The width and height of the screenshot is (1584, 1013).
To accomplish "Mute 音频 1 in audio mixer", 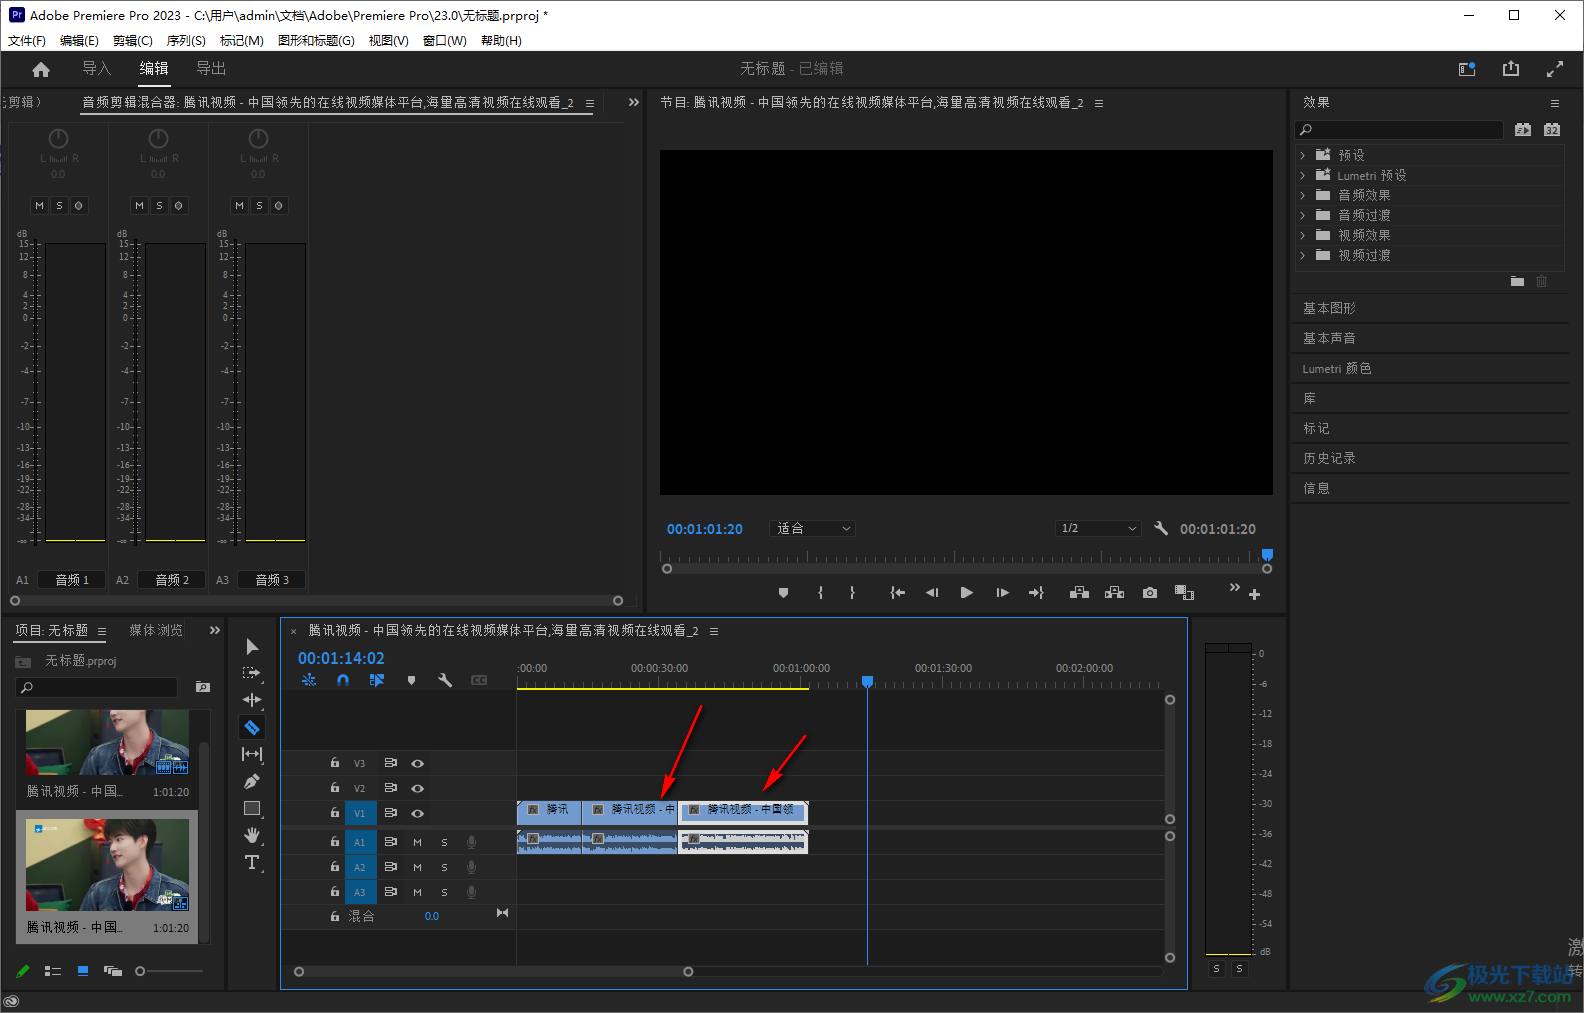I will [39, 205].
